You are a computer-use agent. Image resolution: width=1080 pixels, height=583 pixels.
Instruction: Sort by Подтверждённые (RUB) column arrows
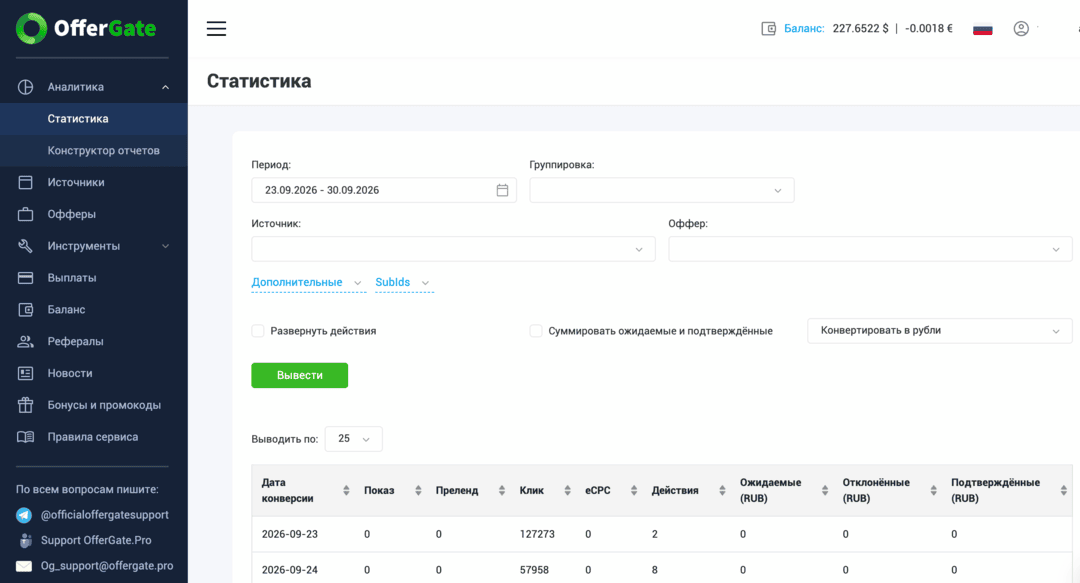click(x=1064, y=491)
